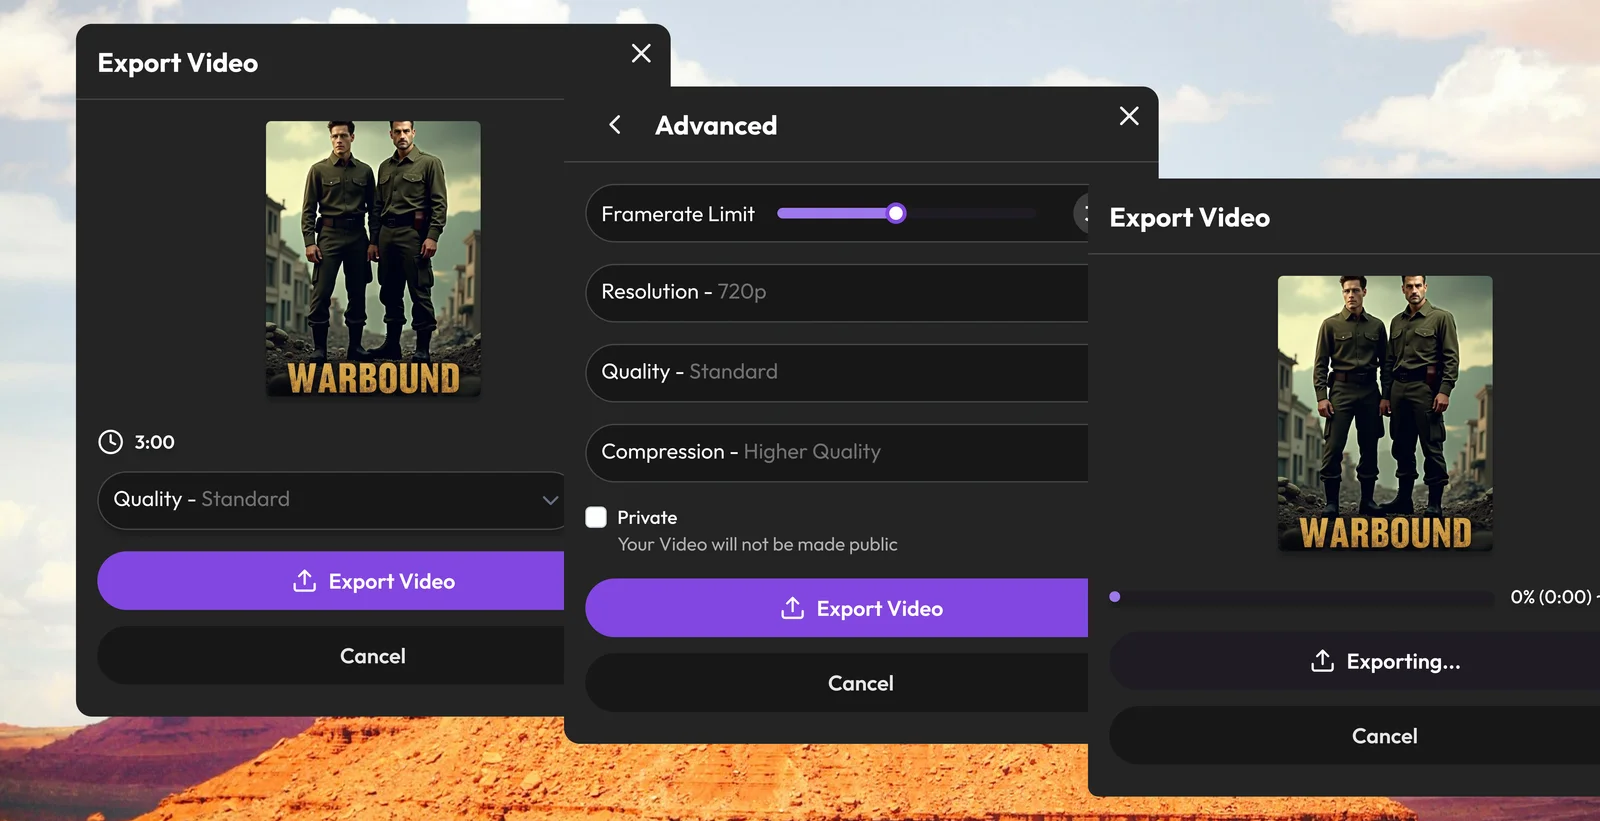Click Cancel in the left Export Video dialog

tap(331, 656)
